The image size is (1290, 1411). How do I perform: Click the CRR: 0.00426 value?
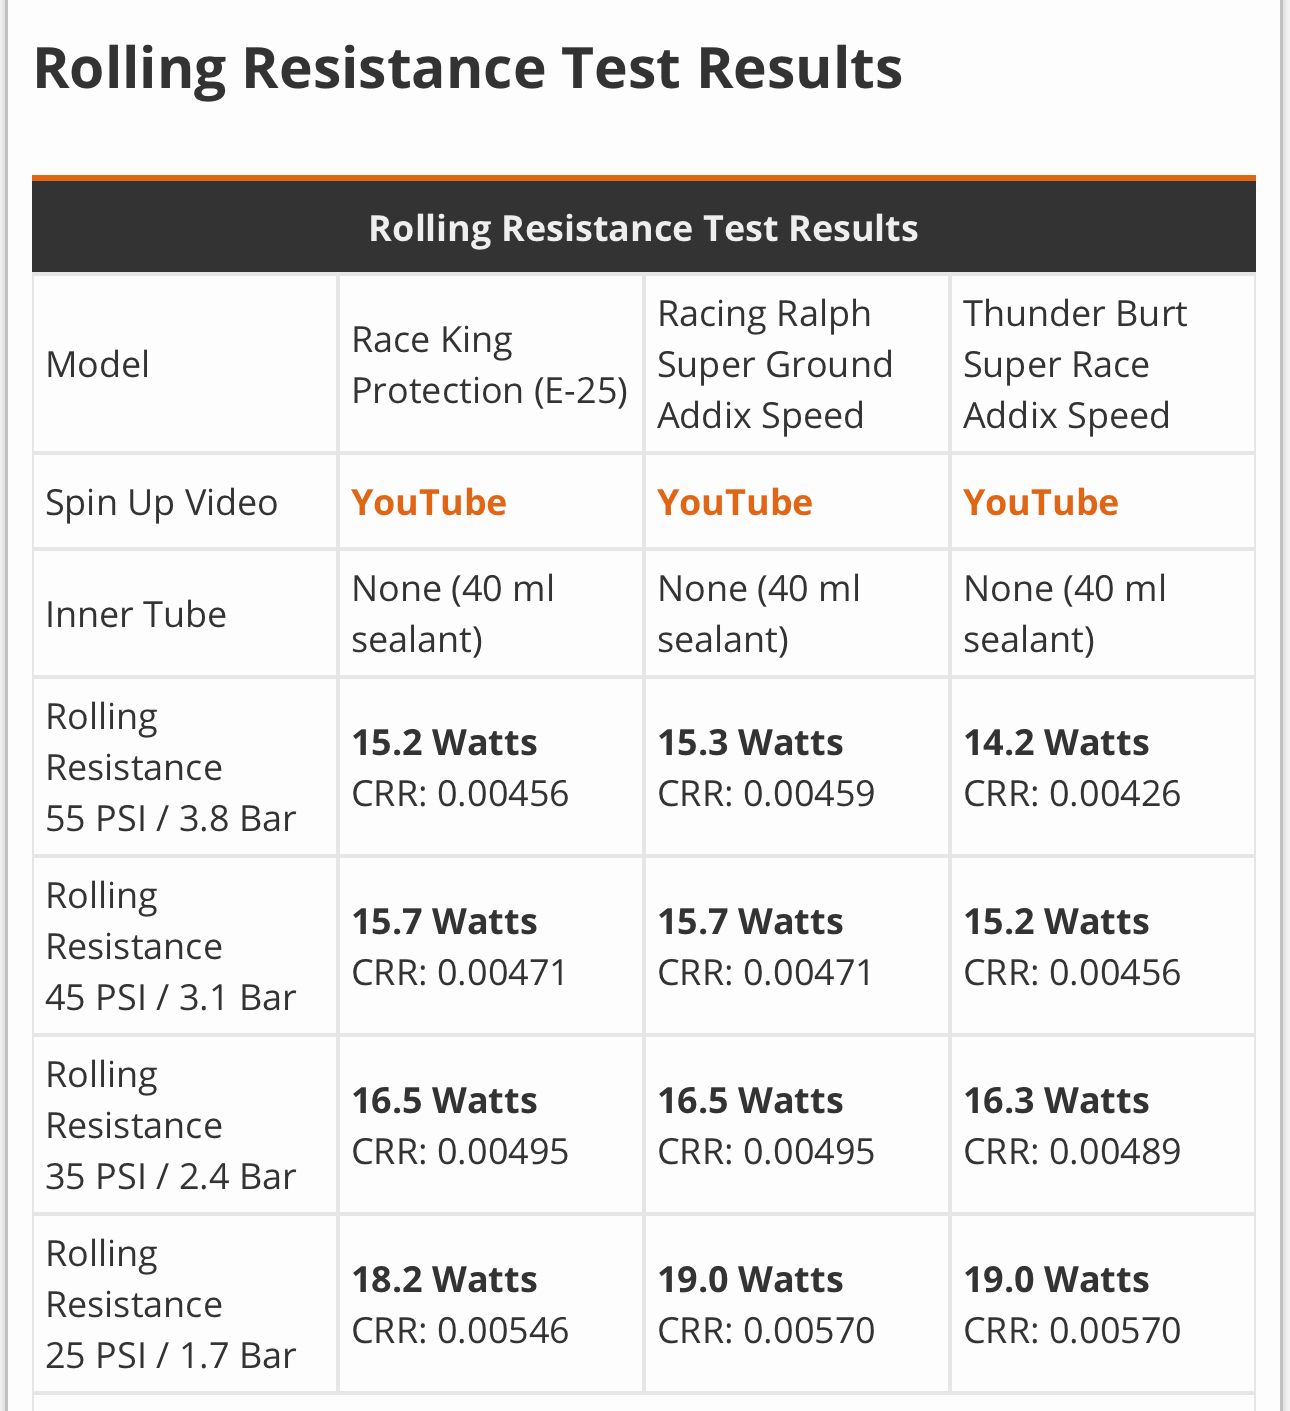1072,794
